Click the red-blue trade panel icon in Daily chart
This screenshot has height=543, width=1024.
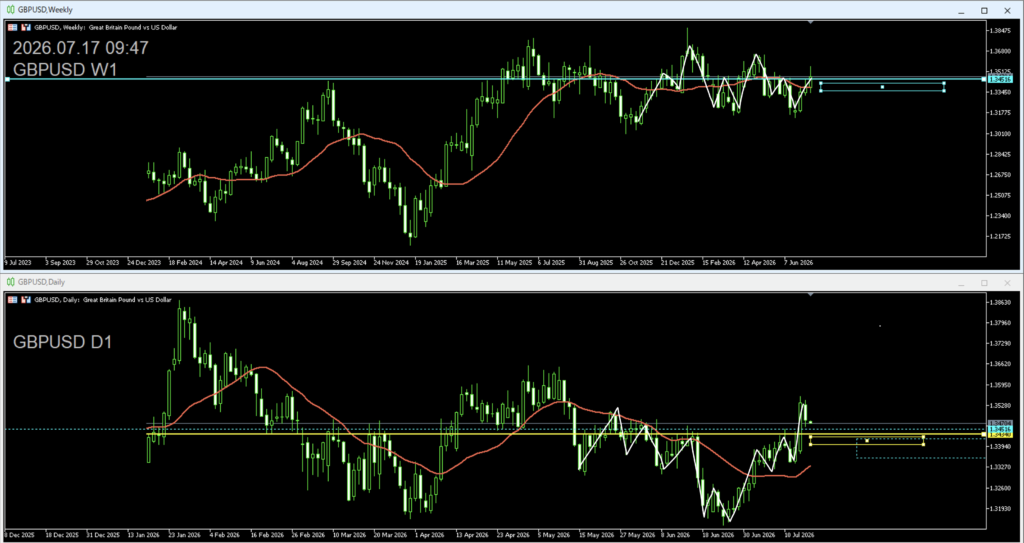click(x=25, y=300)
